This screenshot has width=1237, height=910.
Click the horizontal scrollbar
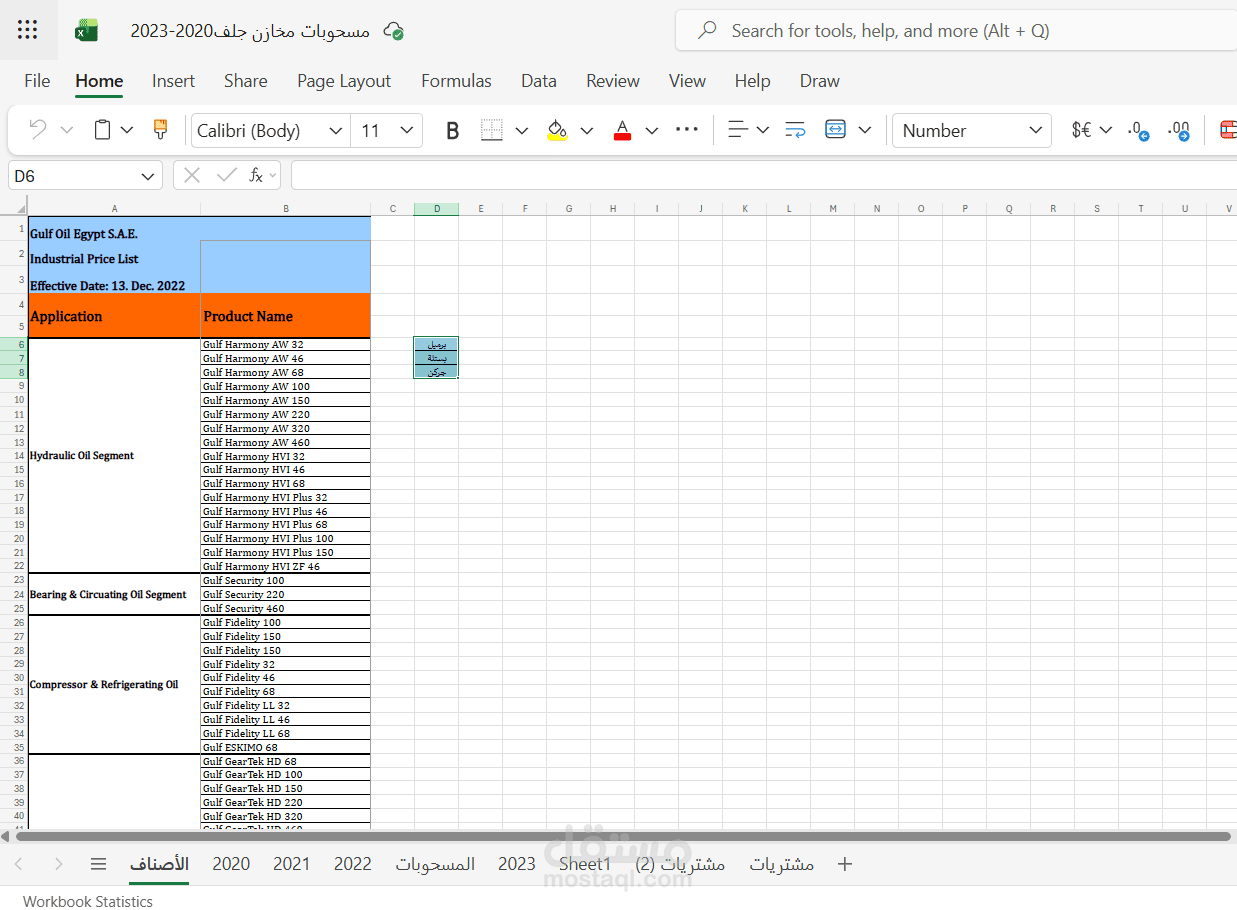623,836
